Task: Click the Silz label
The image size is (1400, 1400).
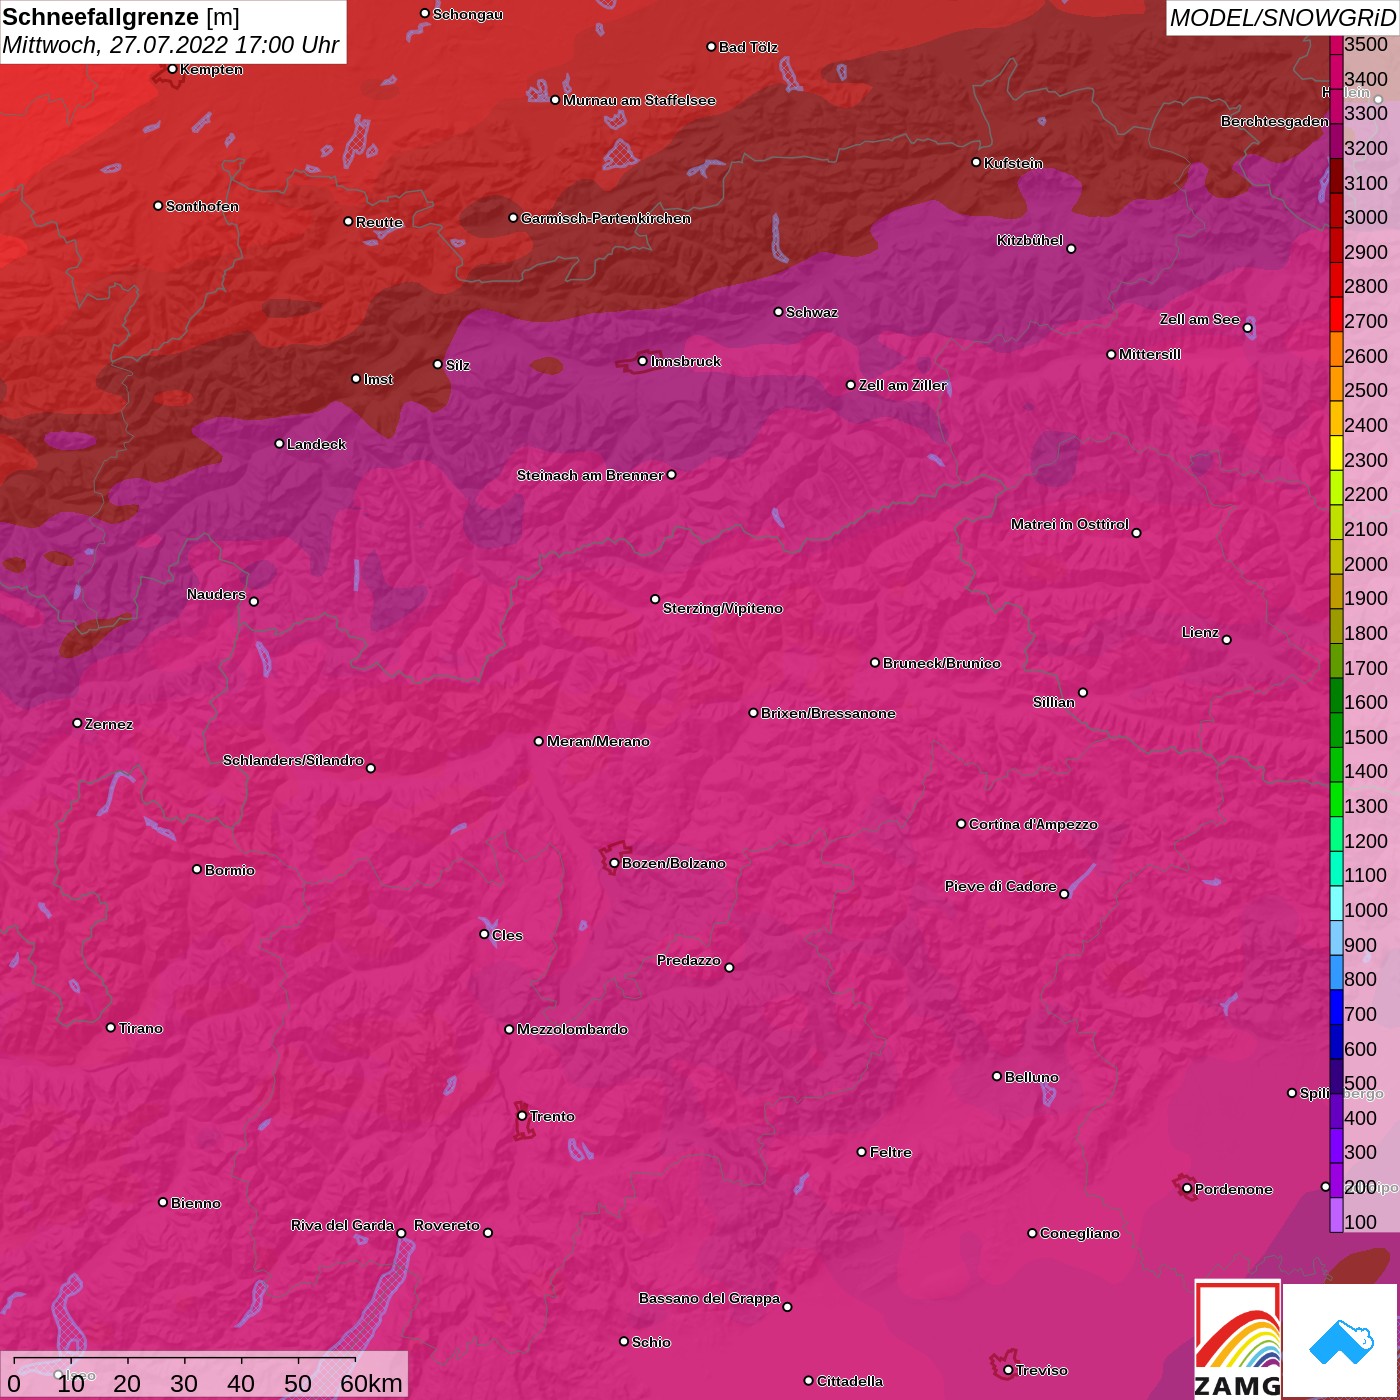Action: click(x=458, y=365)
